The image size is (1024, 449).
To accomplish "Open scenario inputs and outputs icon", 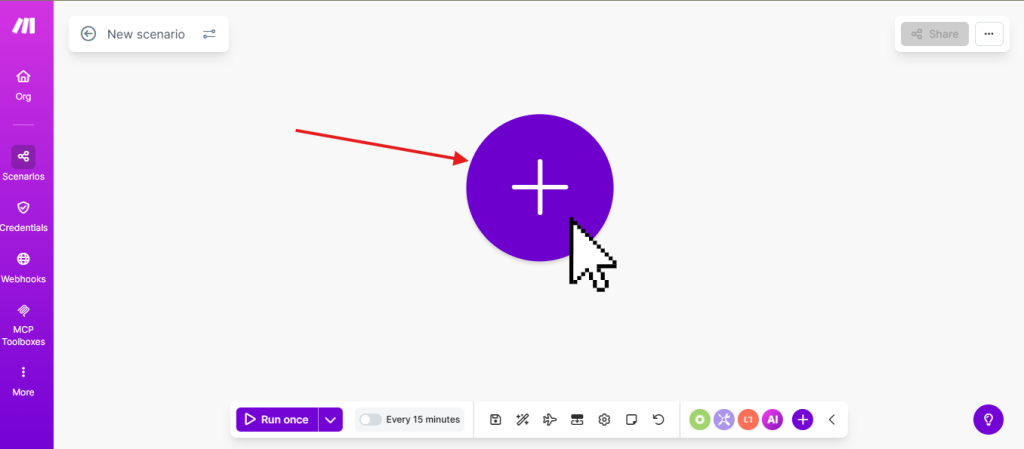I will point(577,420).
